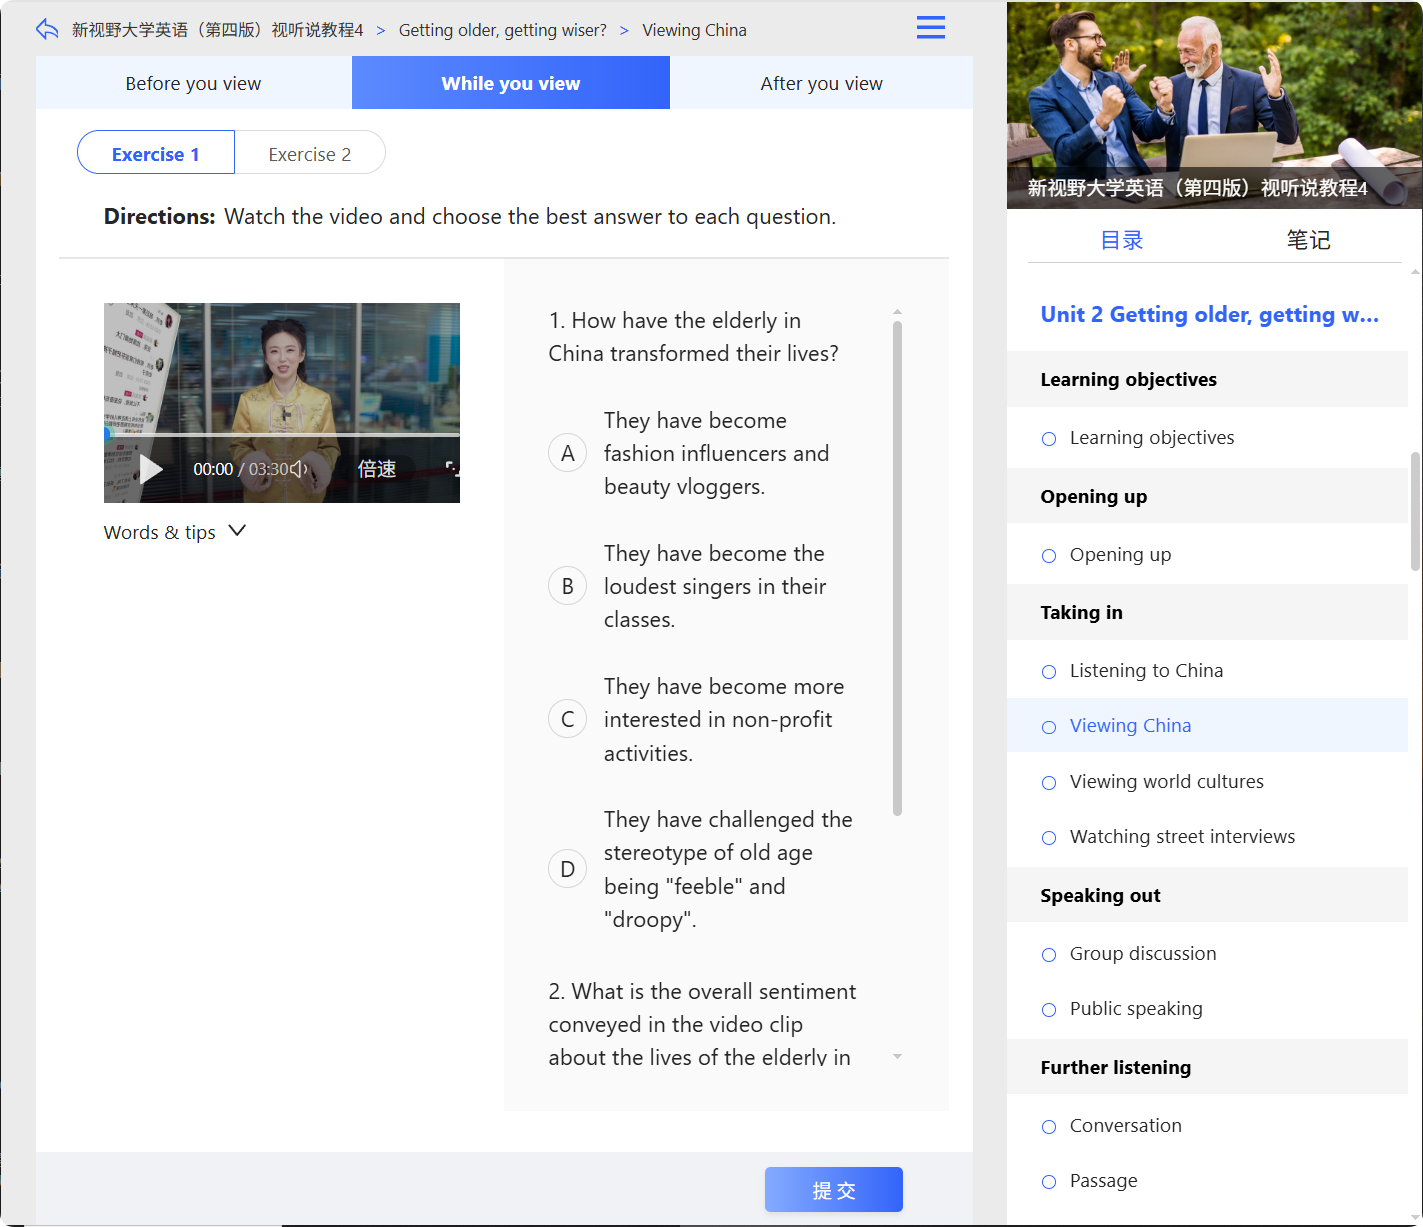Pick answer option C
The height and width of the screenshot is (1227, 1423).
click(567, 719)
